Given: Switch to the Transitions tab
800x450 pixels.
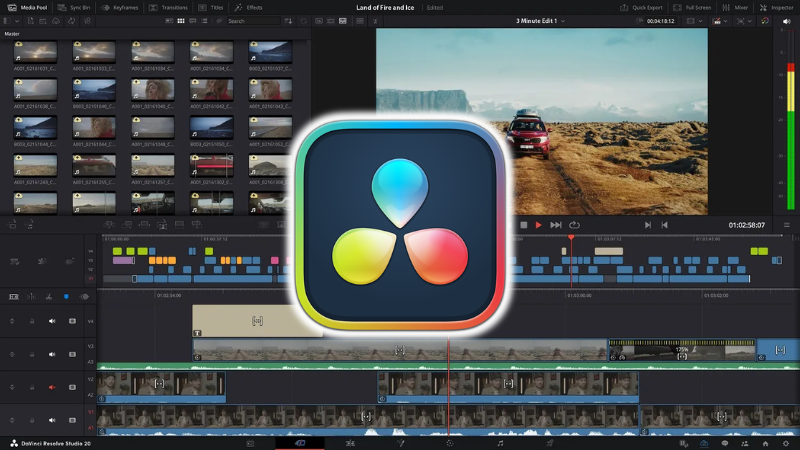Looking at the screenshot, I should pos(168,8).
